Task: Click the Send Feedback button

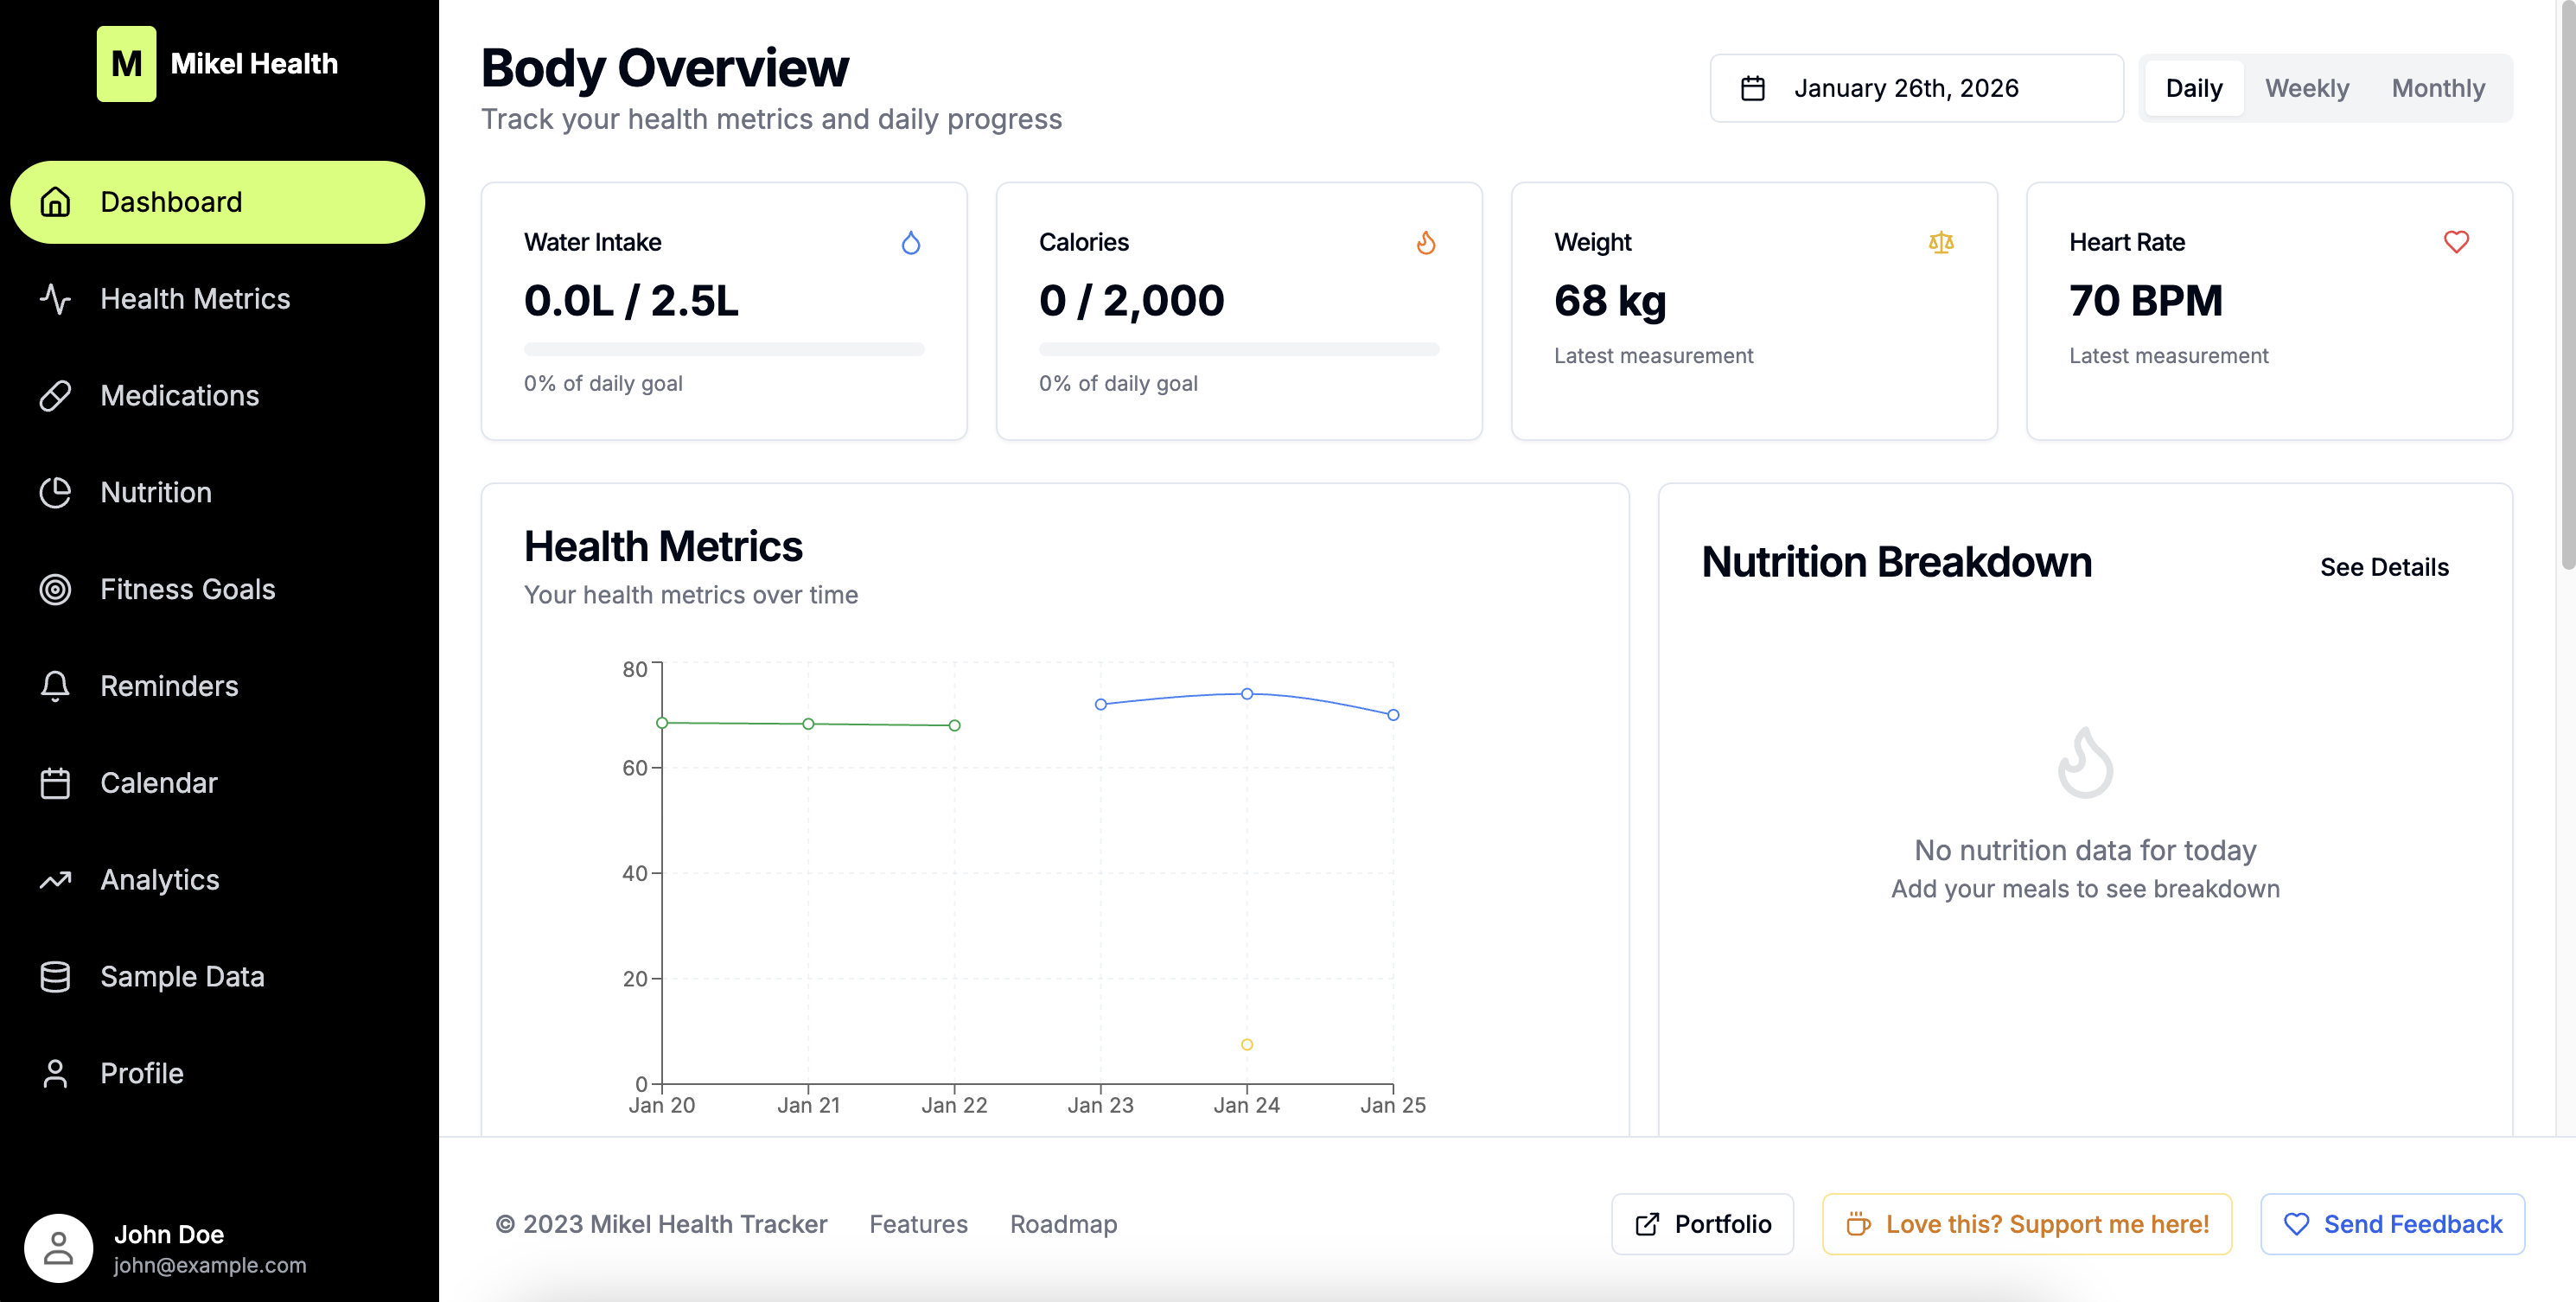Action: pyautogui.click(x=2392, y=1224)
